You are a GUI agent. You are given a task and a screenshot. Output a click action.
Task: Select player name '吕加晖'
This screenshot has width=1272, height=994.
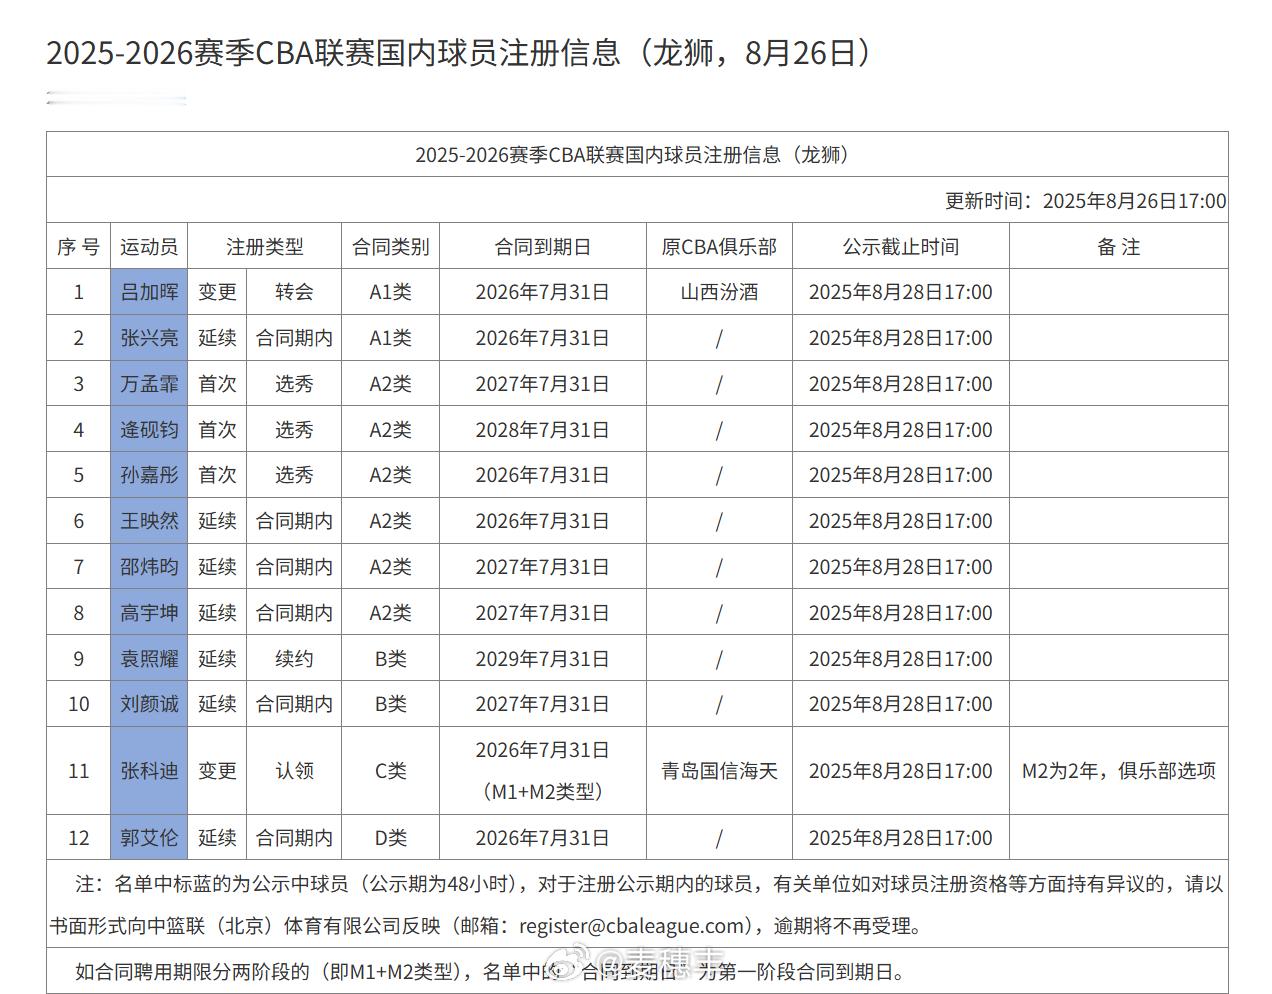(149, 292)
